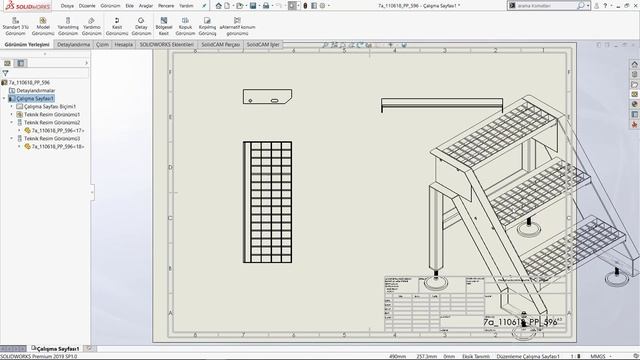Collapse Çalışma Sayfası1 tree node
This screenshot has height=360, width=640.
pos(4,98)
